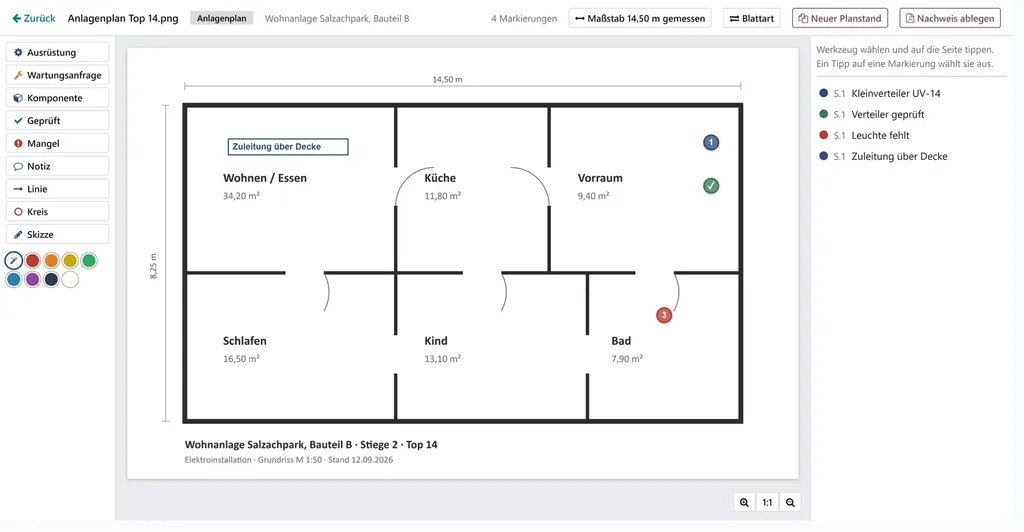Click the zoom in magnifier icon

pos(744,503)
